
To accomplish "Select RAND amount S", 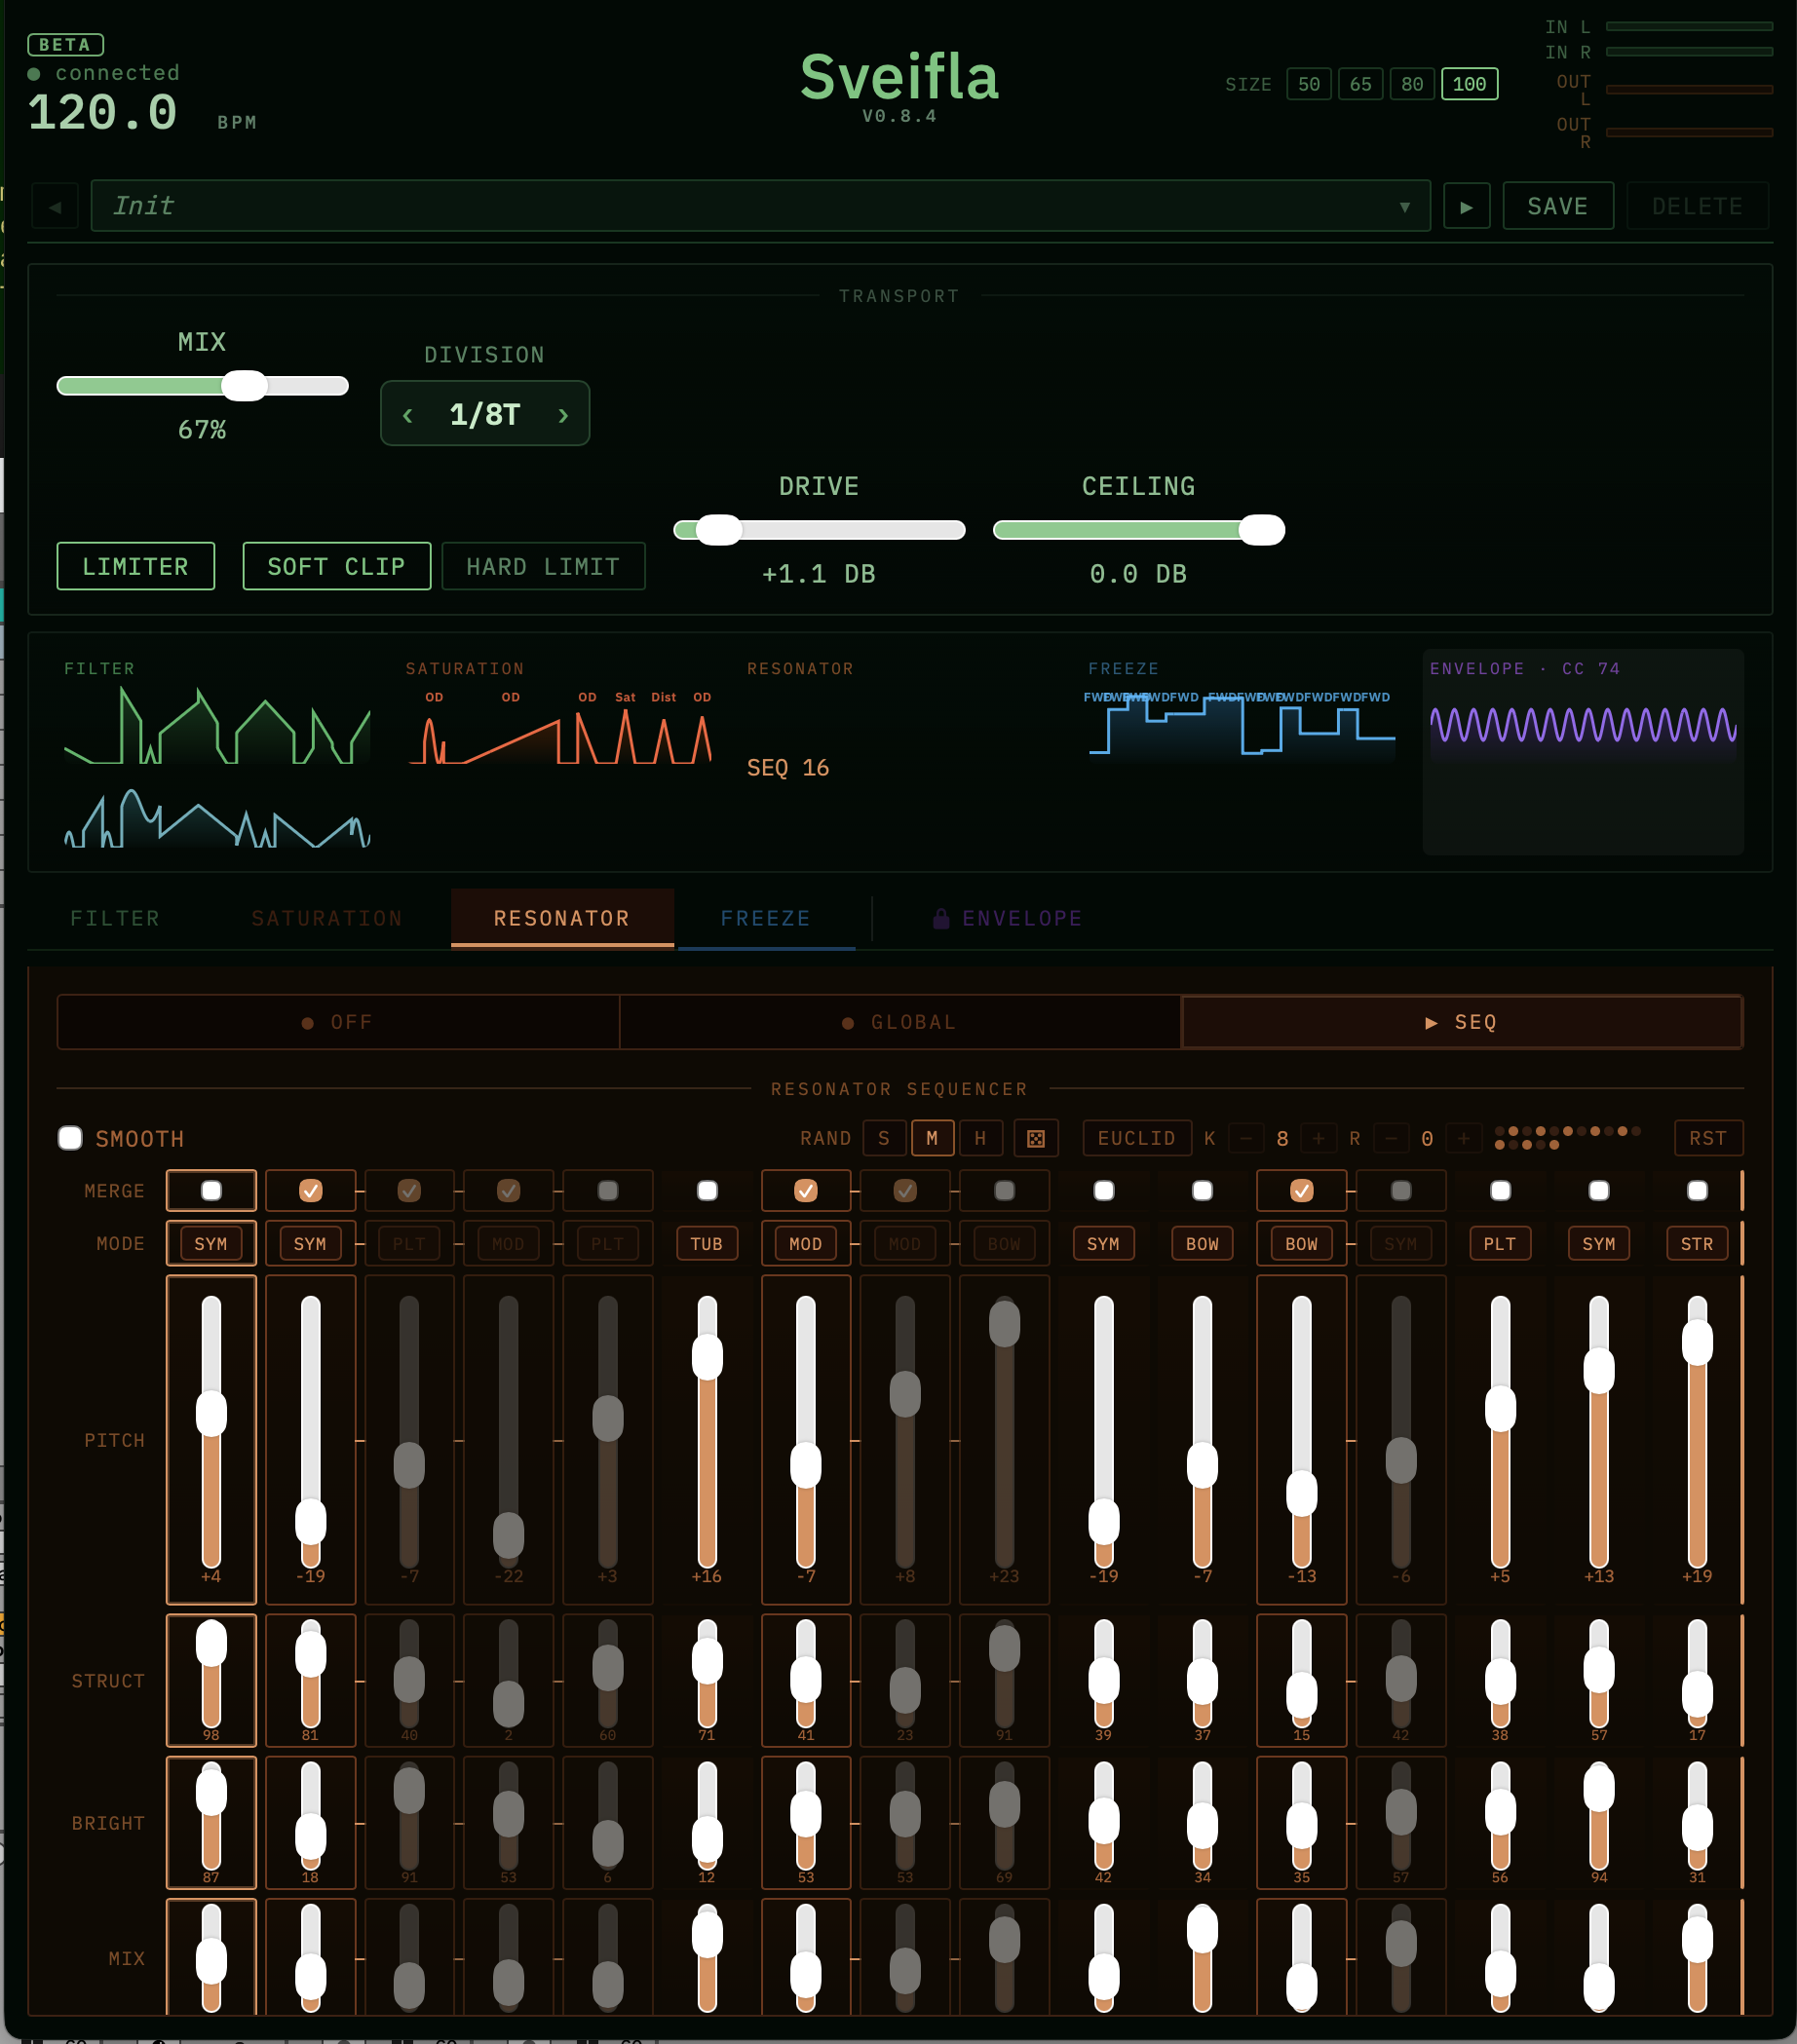I will click(x=884, y=1138).
